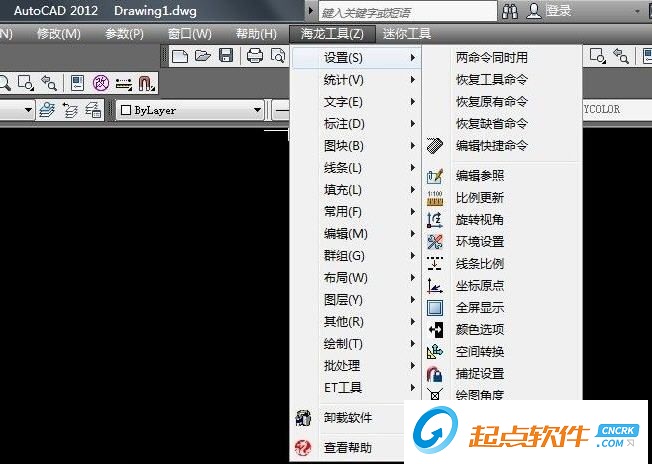Click the icon beside 编辑参照
This screenshot has width=652, height=464.
[435, 176]
